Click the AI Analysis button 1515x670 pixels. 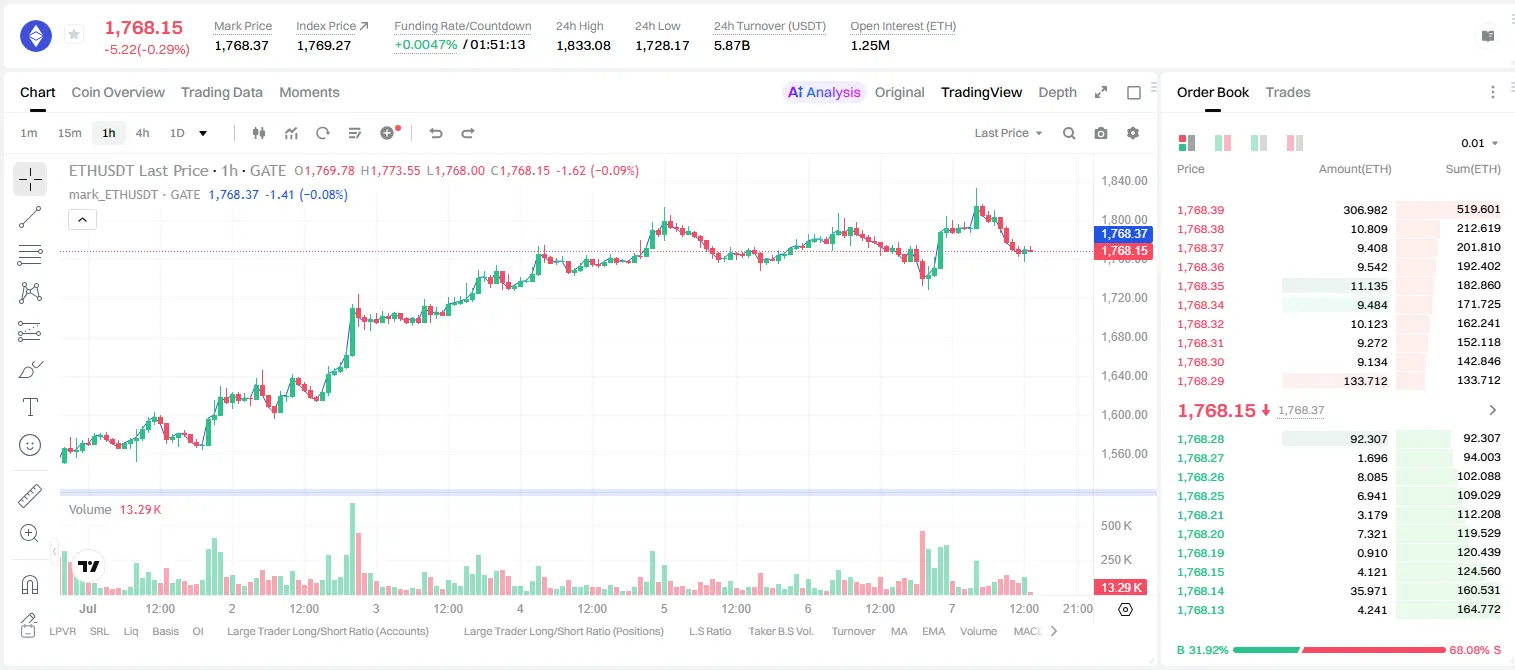click(824, 92)
